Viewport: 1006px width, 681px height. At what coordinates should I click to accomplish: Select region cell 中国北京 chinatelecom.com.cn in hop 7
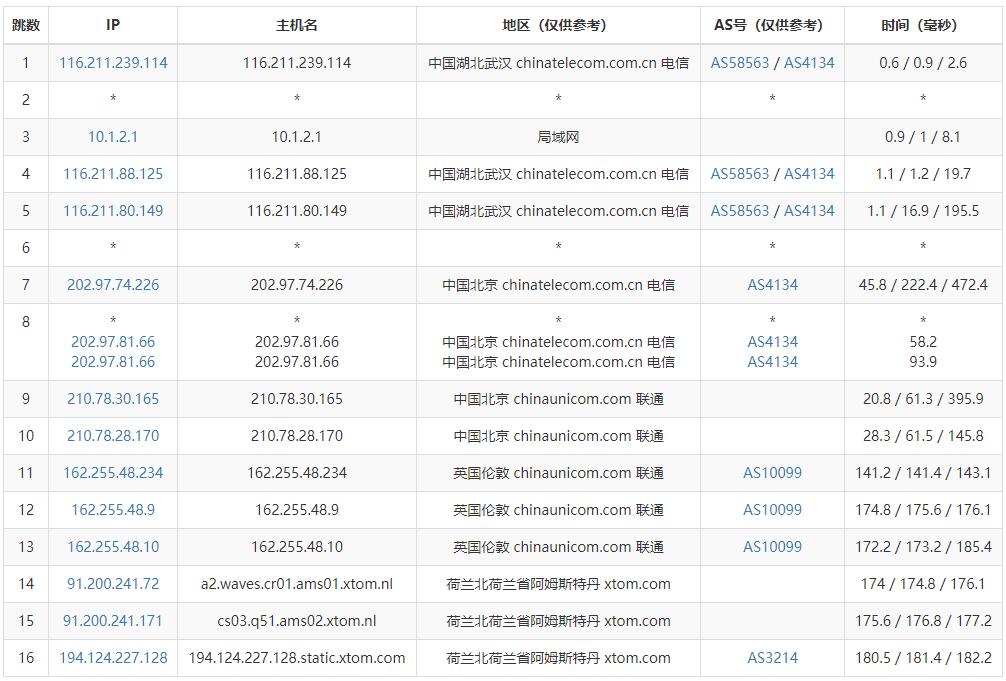click(558, 285)
